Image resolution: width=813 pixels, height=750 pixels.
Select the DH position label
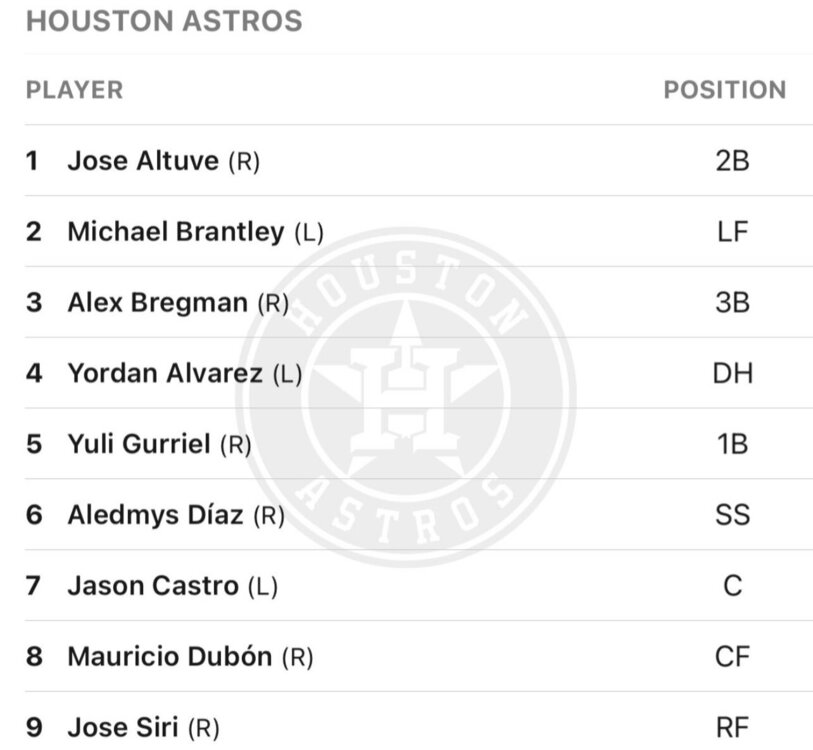click(732, 374)
